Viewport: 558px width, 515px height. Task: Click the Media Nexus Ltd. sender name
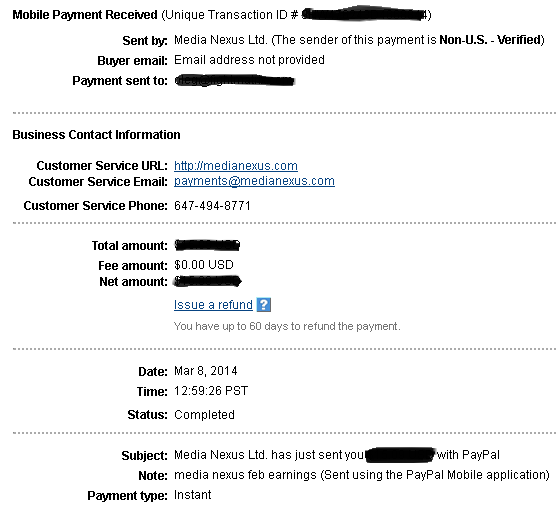tap(220, 40)
